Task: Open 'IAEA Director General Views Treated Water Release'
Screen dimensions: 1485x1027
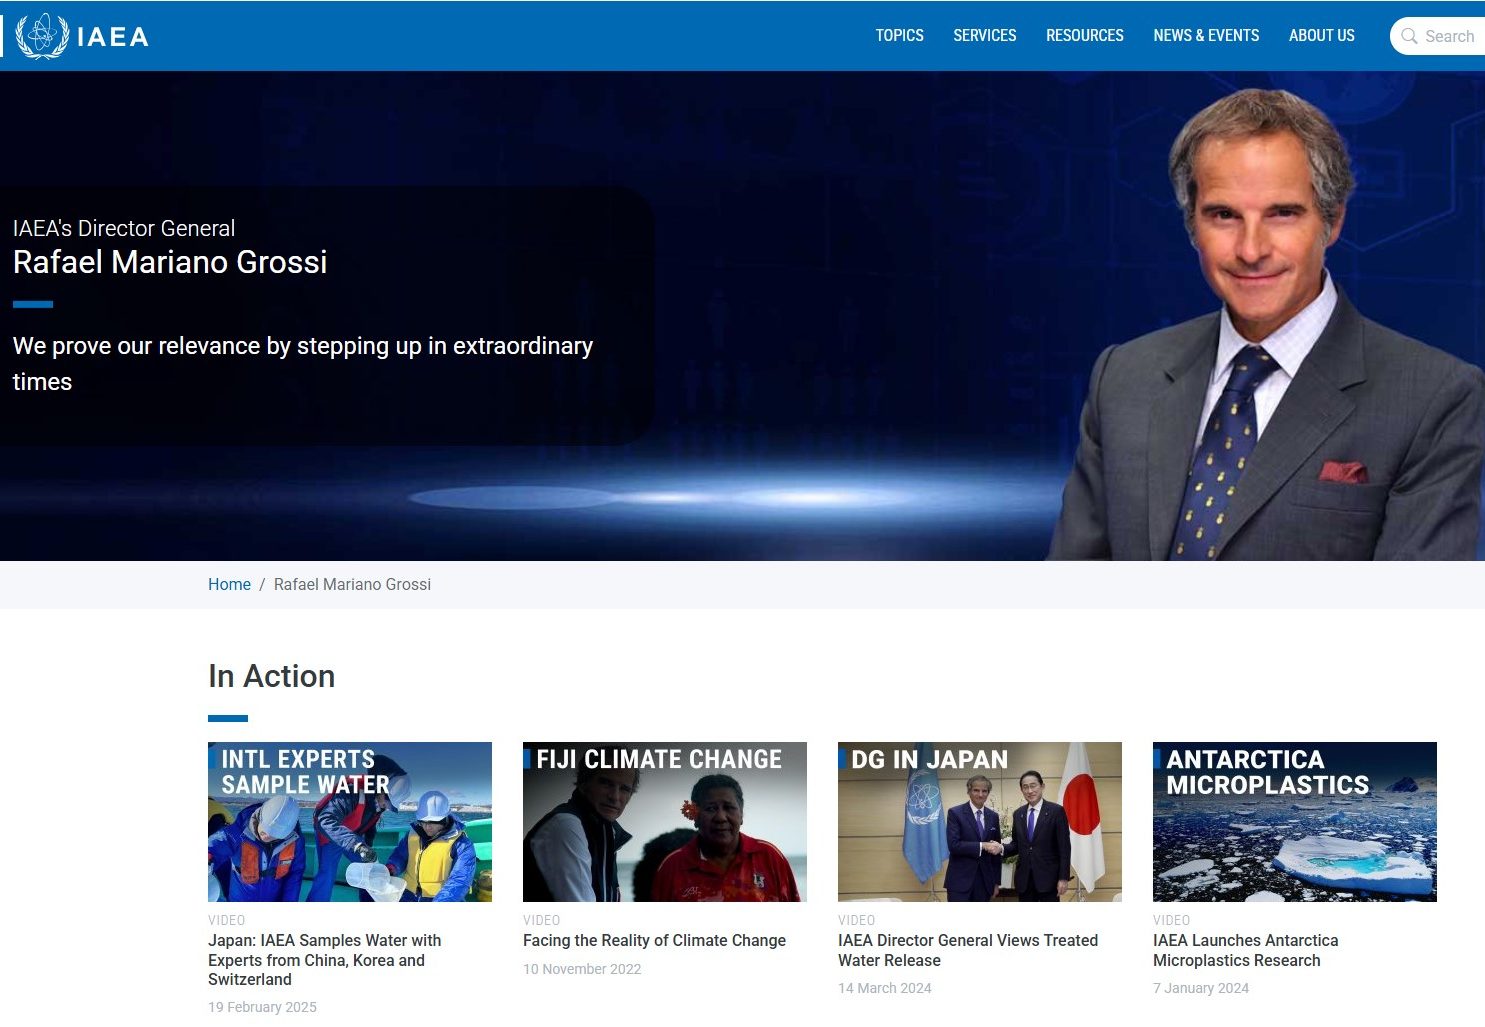Action: [967, 950]
